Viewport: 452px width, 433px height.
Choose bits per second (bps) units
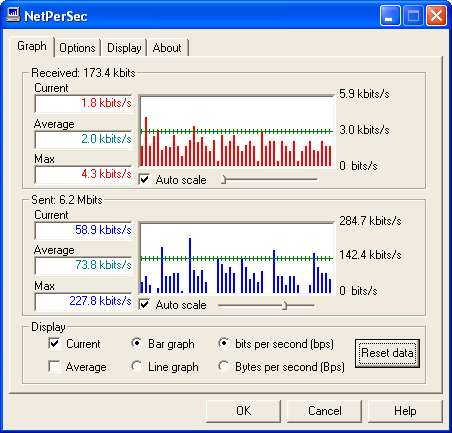224,343
